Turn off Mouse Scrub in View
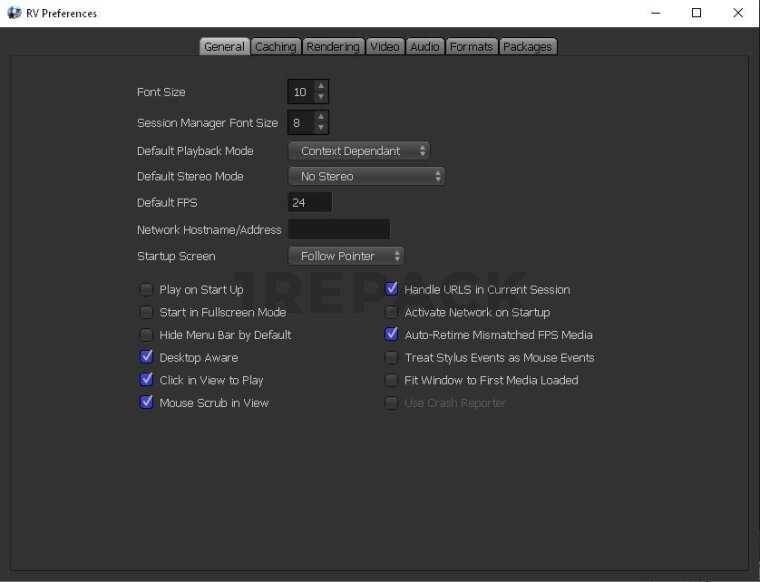Viewport: 760px width, 582px height. pos(147,403)
